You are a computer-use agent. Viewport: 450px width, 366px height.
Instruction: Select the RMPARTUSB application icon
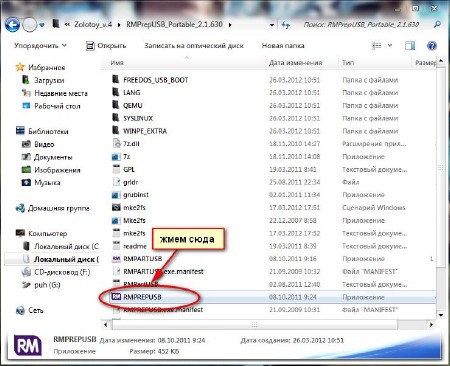tap(116, 259)
